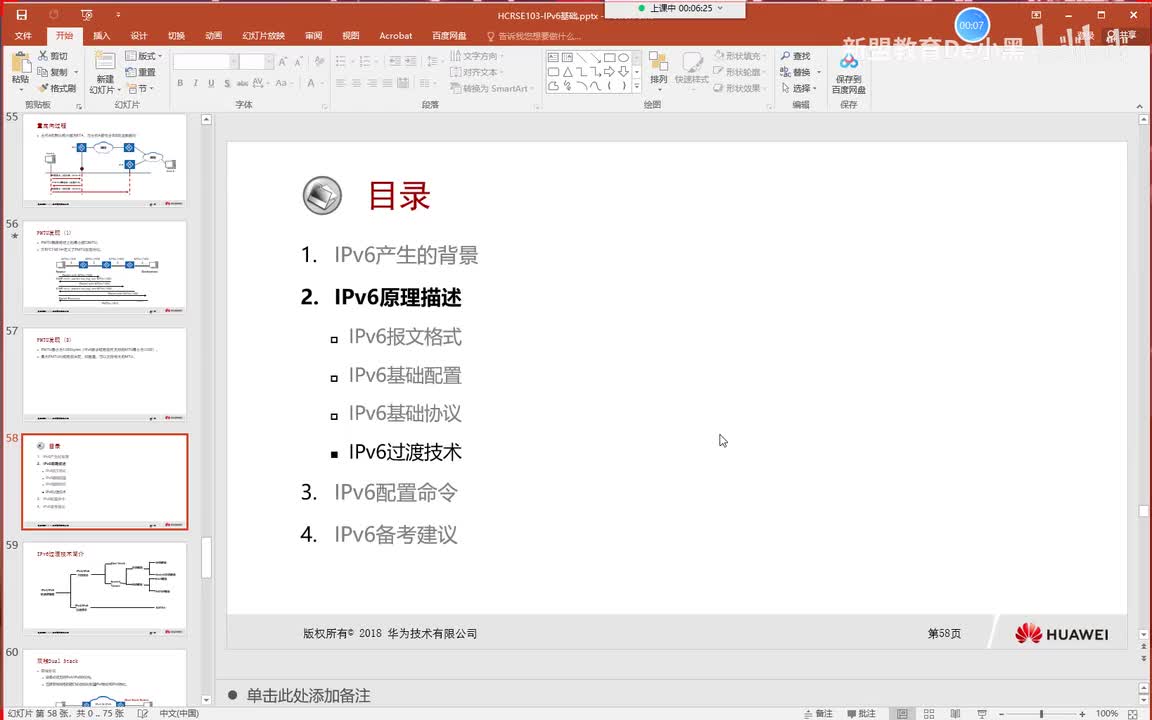Toggle align text left
1152x720 pixels.
pos(341,83)
